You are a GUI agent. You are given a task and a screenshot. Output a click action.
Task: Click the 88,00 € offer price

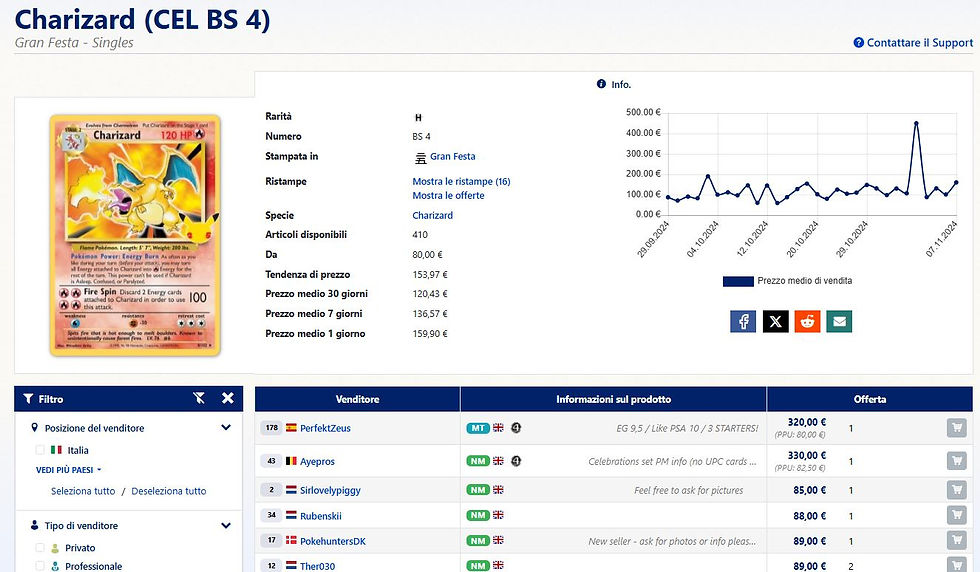809,516
